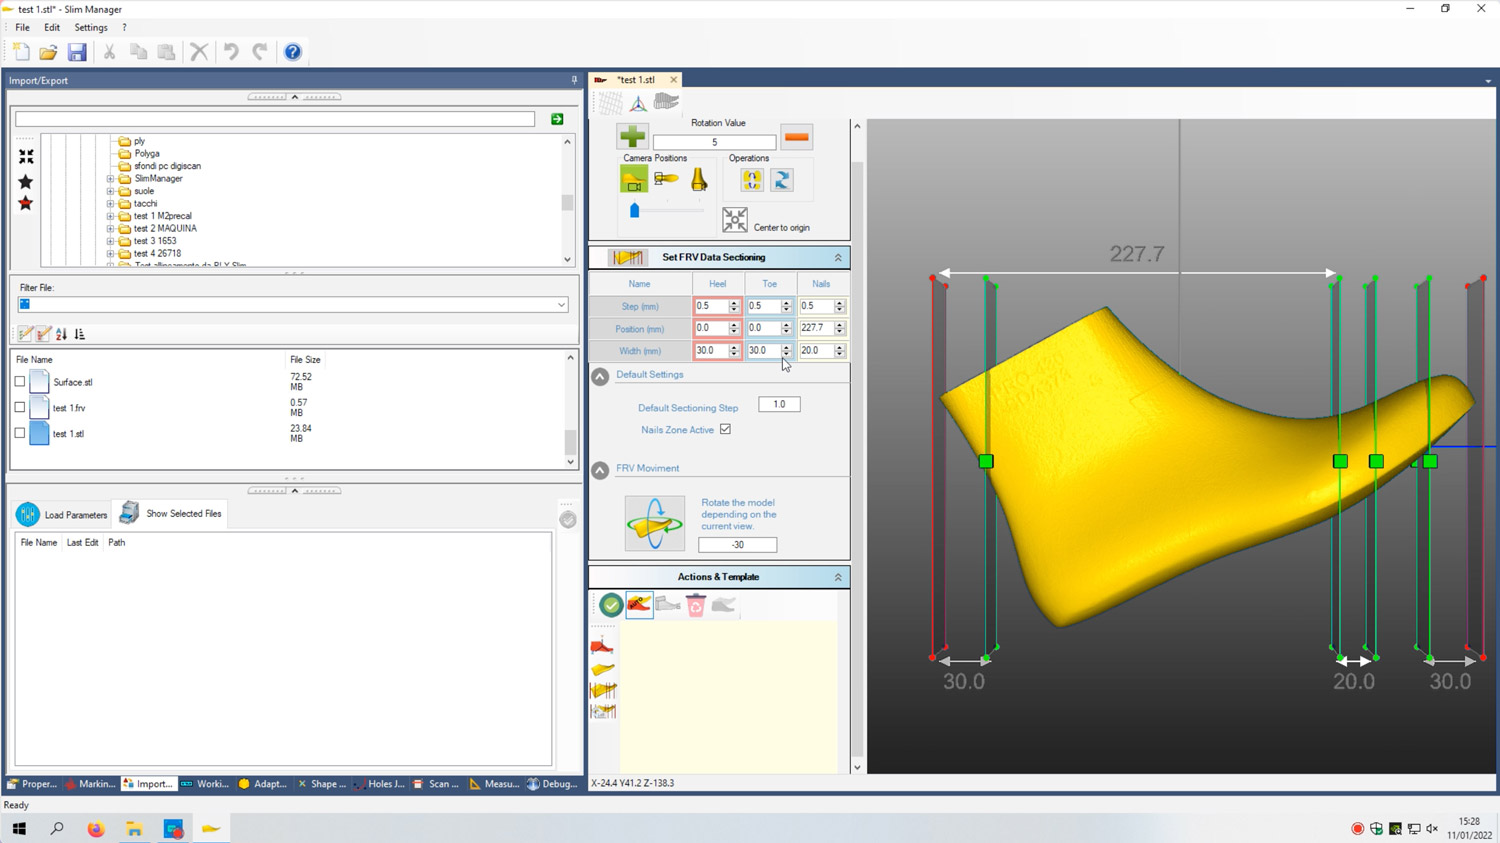Screen dimensions: 1500x843
Task: Click the File Size column header
Action: (305, 360)
